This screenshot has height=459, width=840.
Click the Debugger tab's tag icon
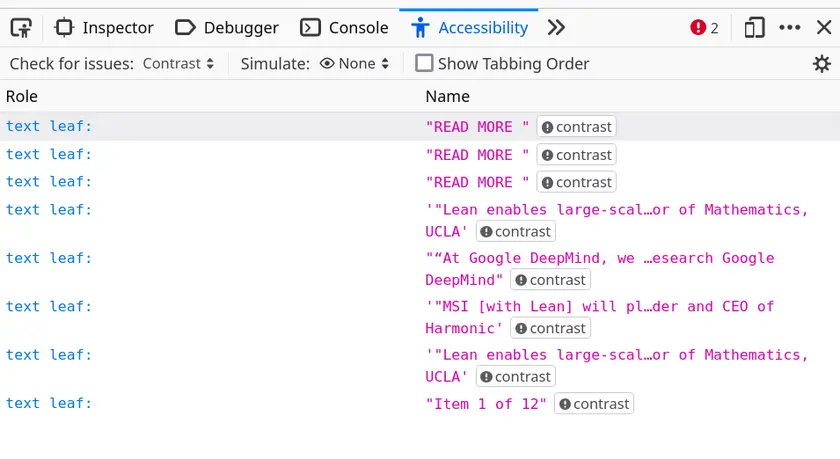(x=185, y=27)
